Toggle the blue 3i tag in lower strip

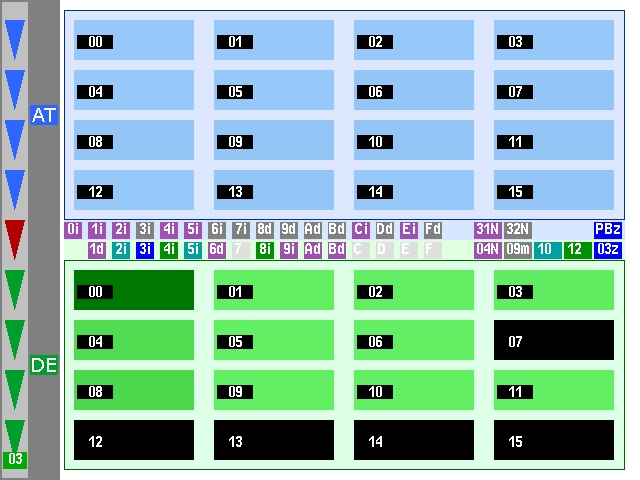click(145, 249)
